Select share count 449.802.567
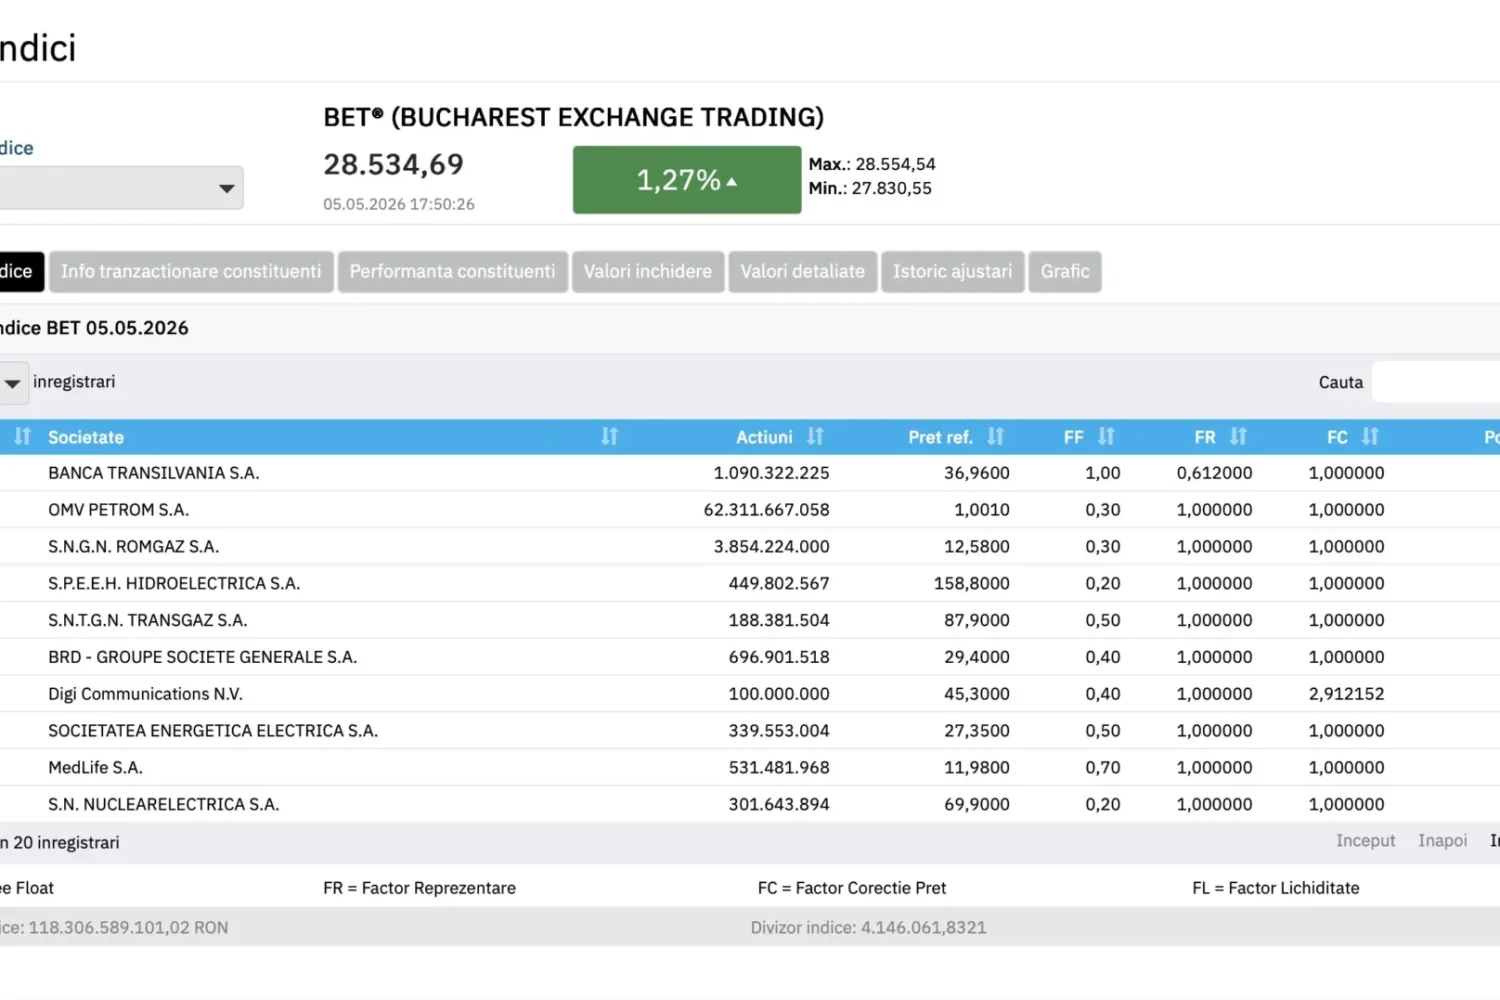 click(x=779, y=584)
